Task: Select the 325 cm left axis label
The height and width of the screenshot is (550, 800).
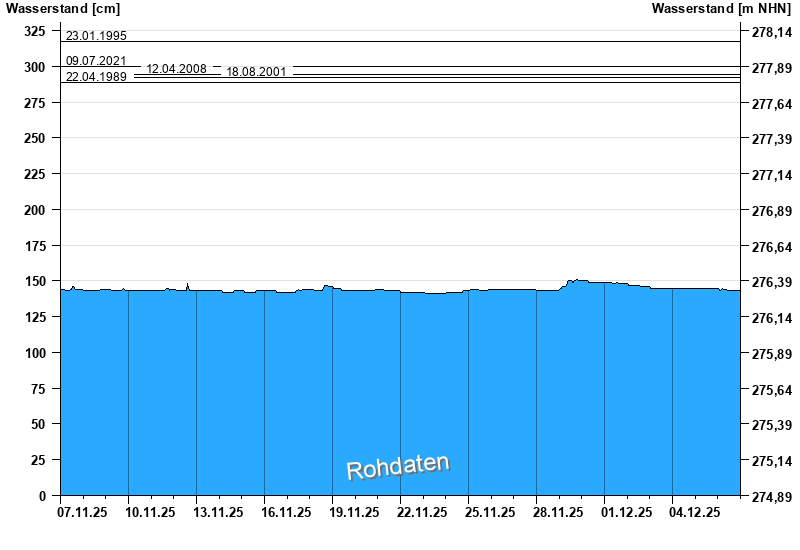Action: (x=35, y=31)
